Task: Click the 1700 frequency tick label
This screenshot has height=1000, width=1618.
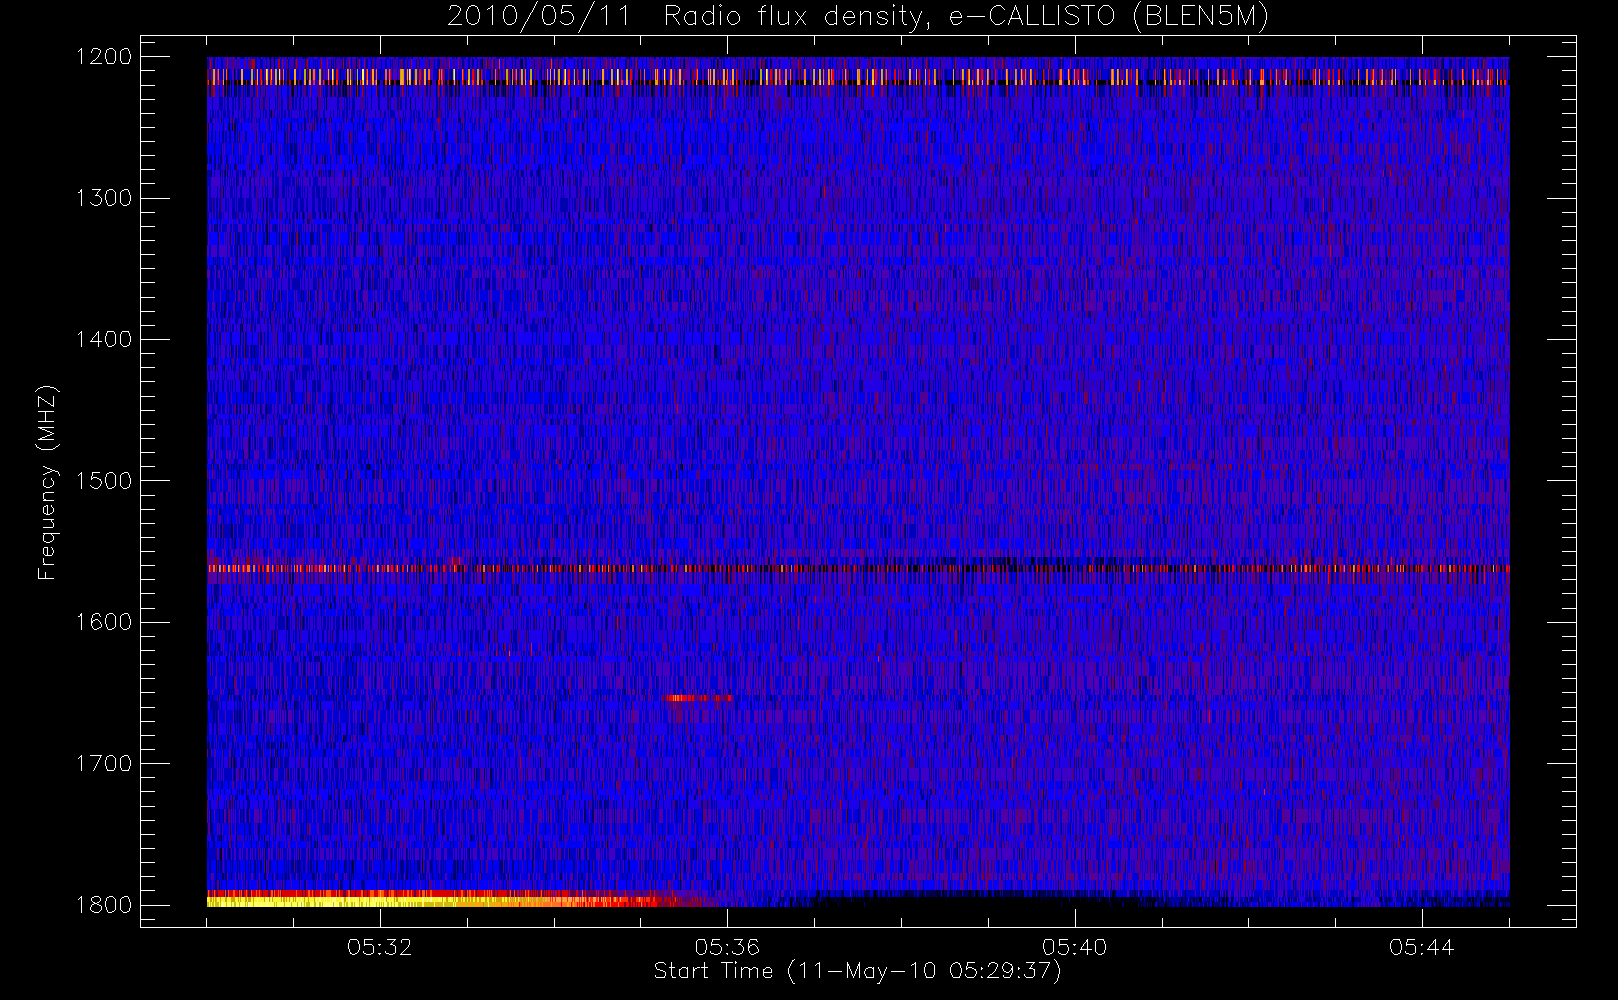Action: (x=105, y=763)
